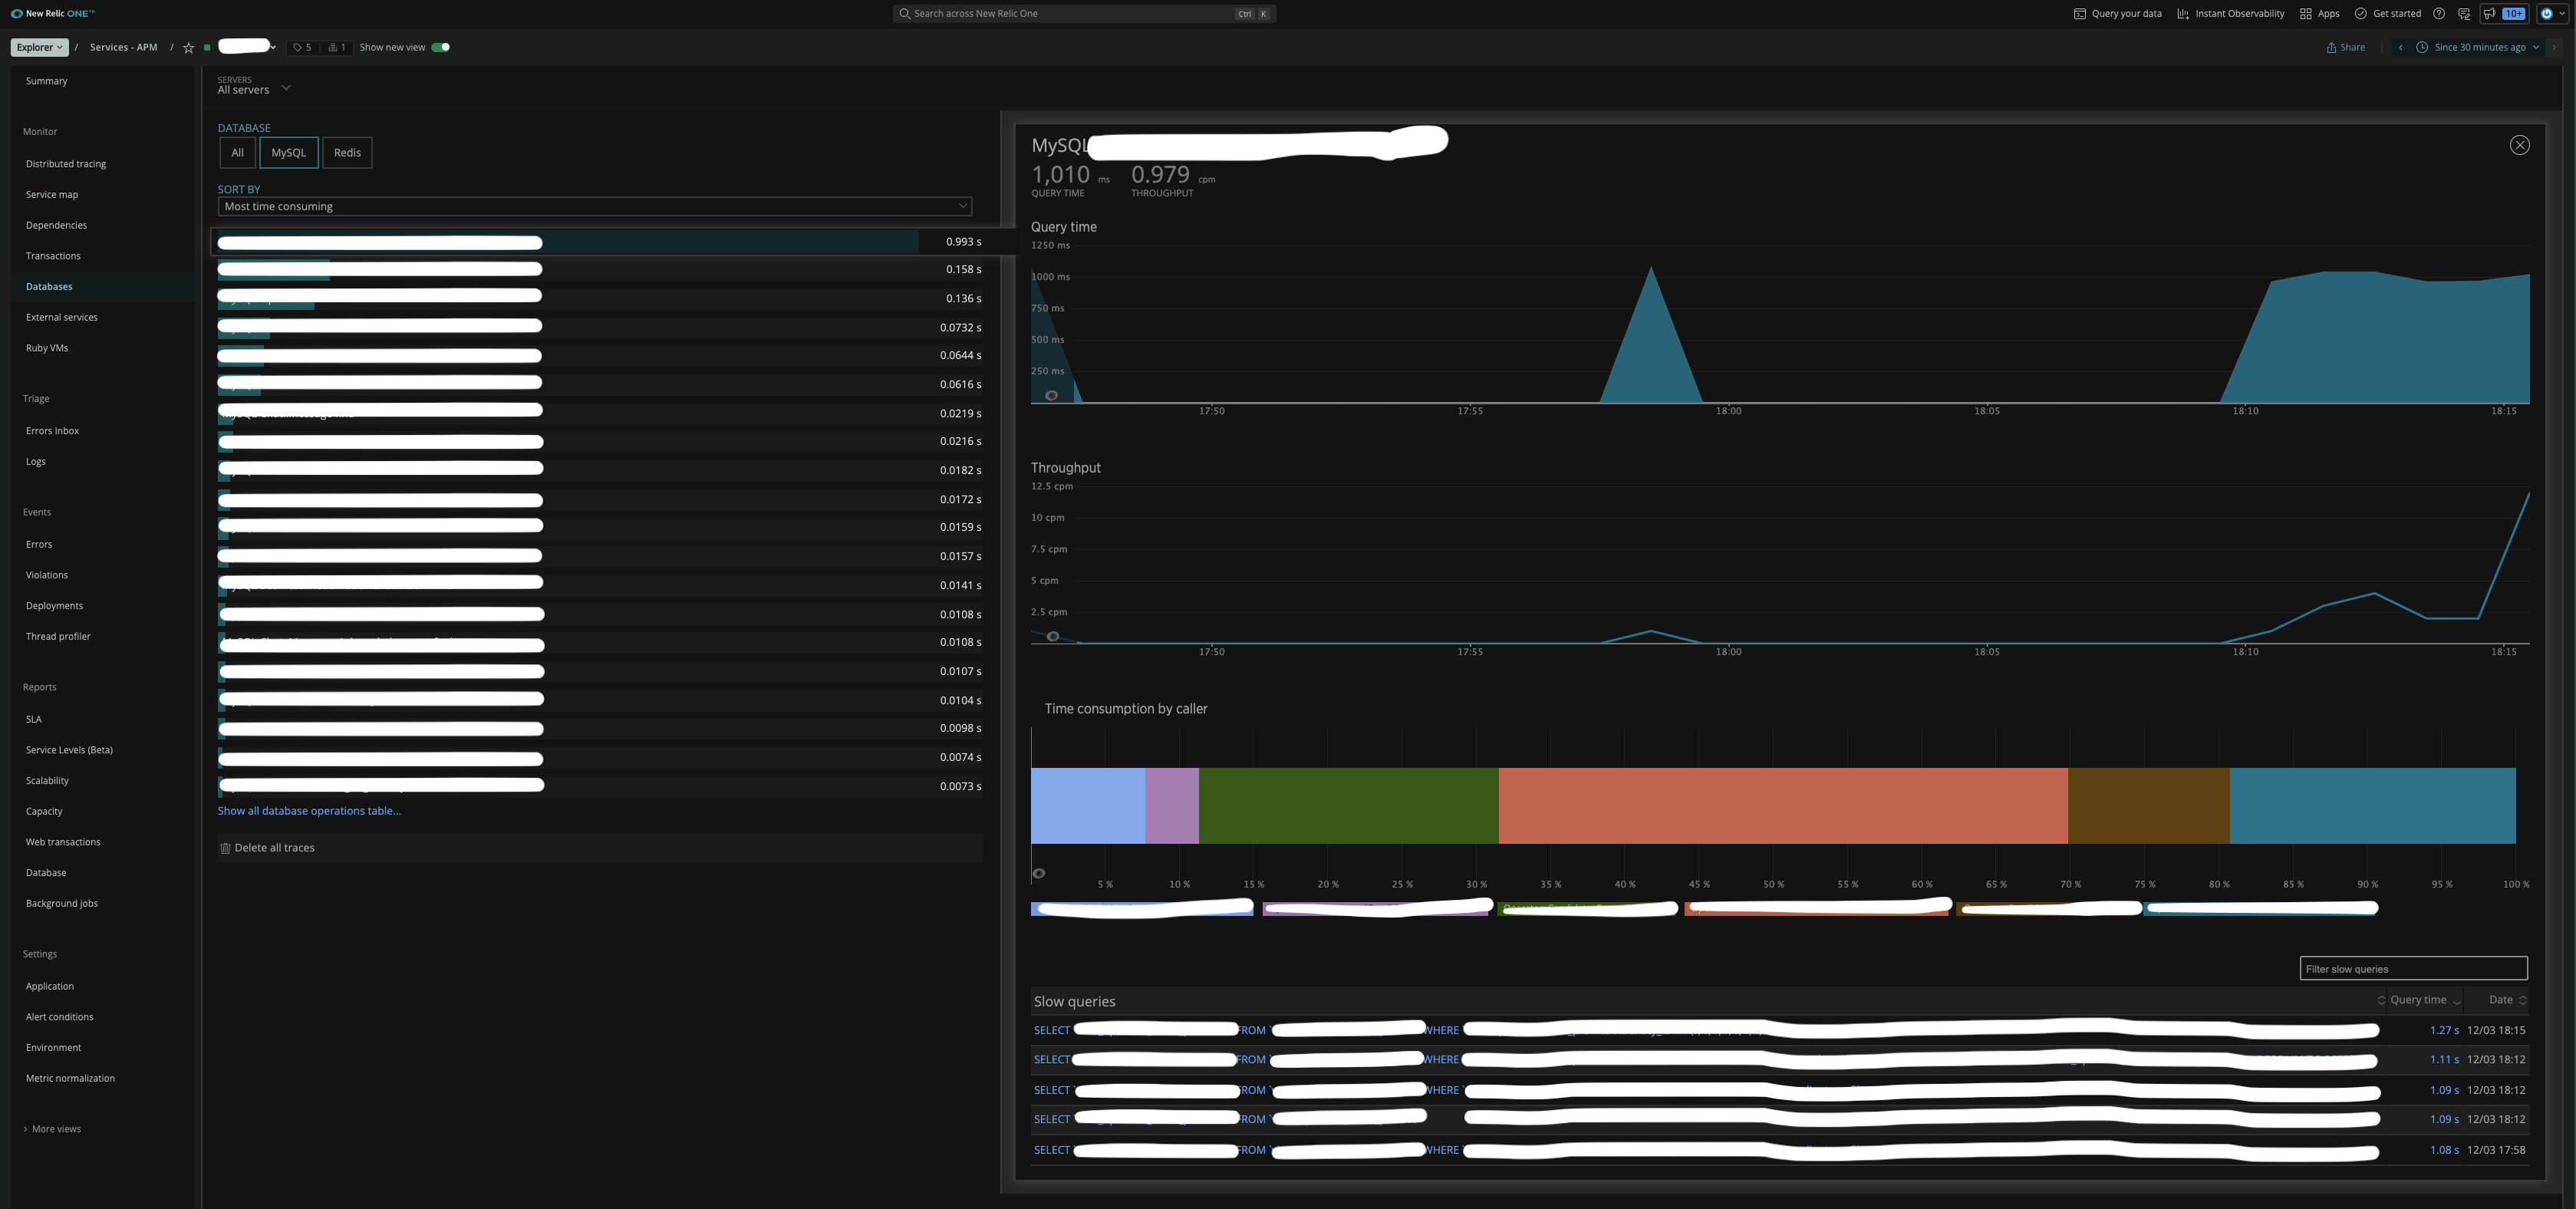Click the green caller bar segment
This screenshot has width=2576, height=1209.
[1348, 806]
